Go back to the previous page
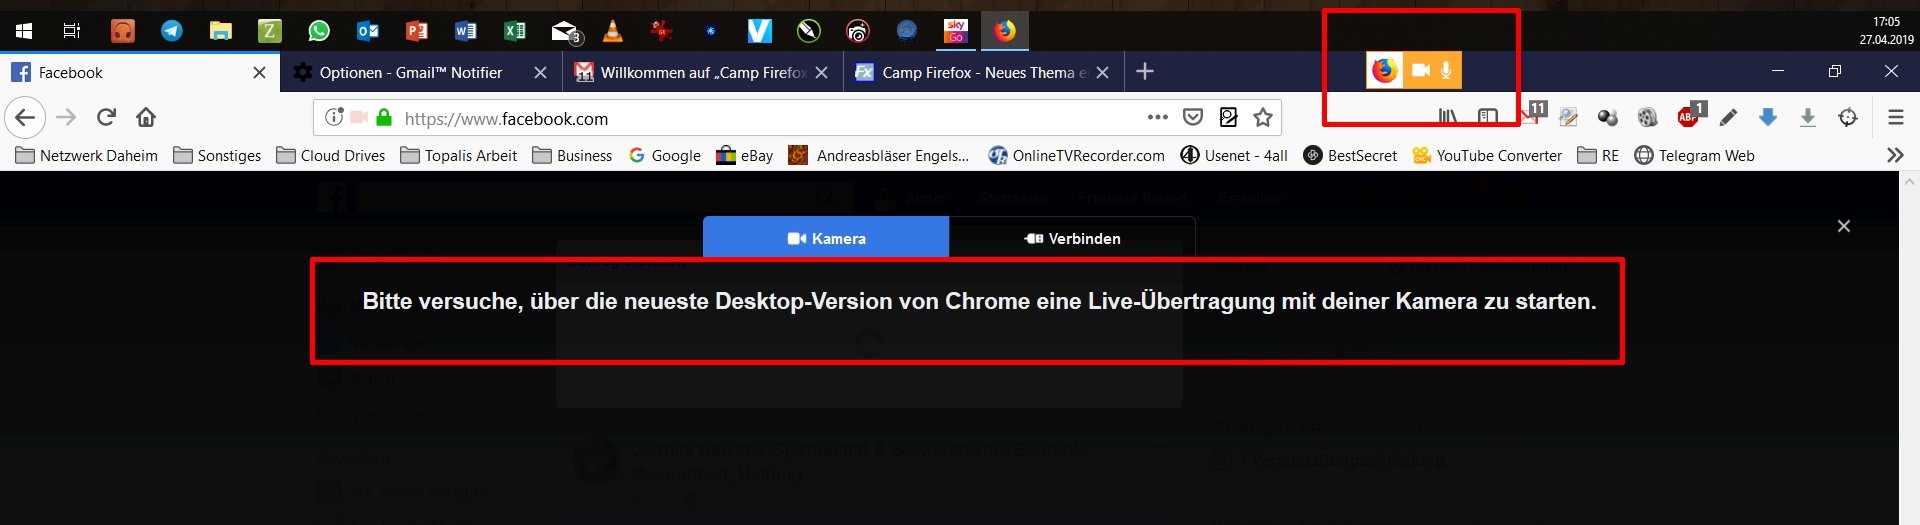 25,118
